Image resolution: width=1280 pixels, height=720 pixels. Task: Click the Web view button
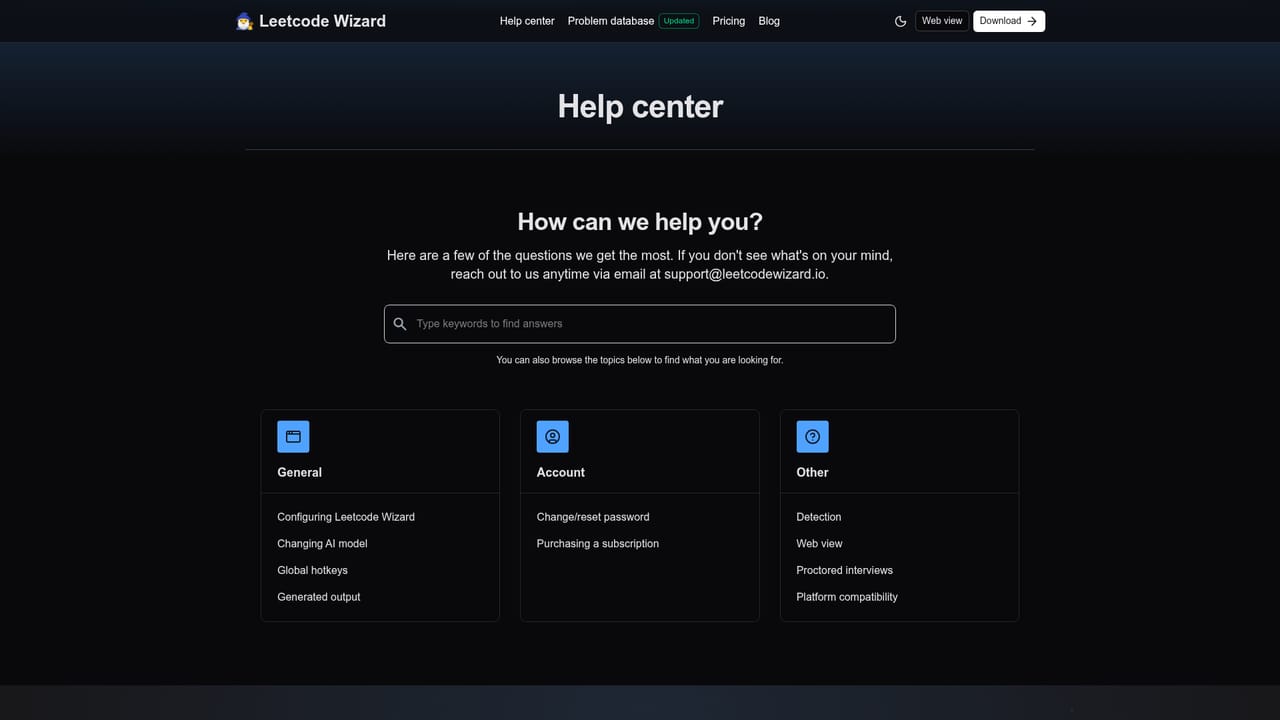pyautogui.click(x=942, y=21)
